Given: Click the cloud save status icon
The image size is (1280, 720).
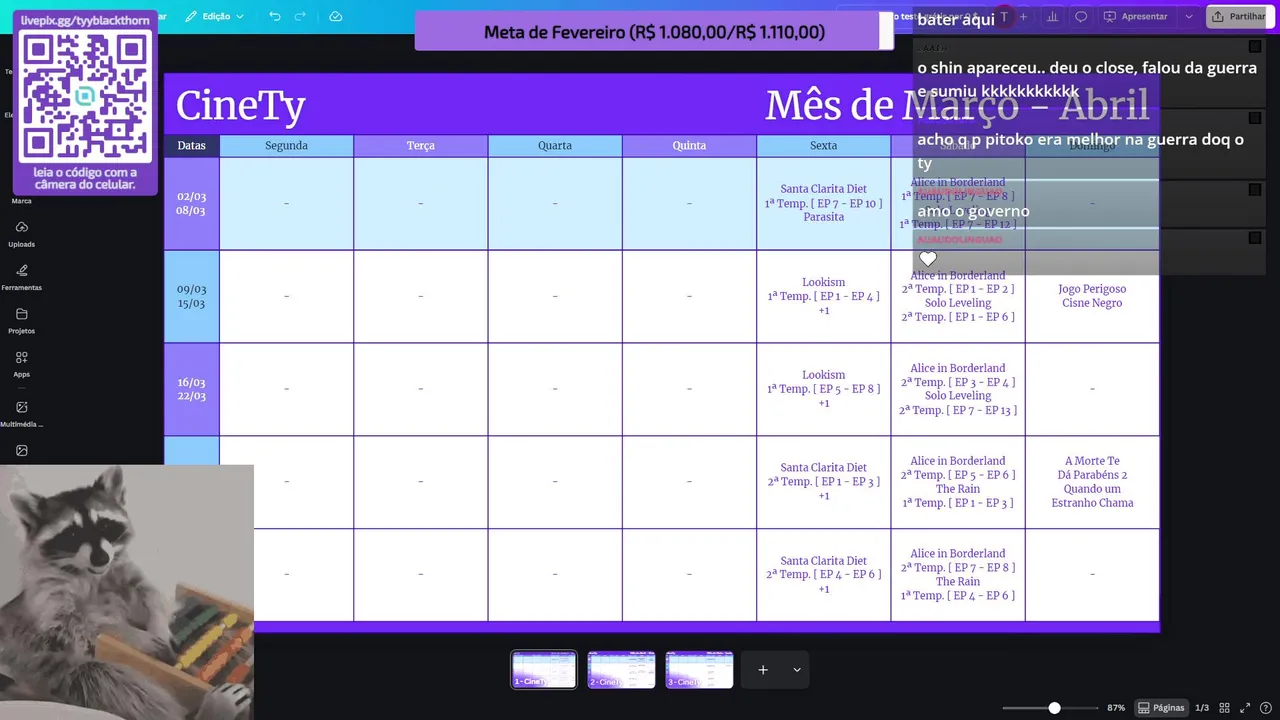Looking at the screenshot, I should [336, 16].
